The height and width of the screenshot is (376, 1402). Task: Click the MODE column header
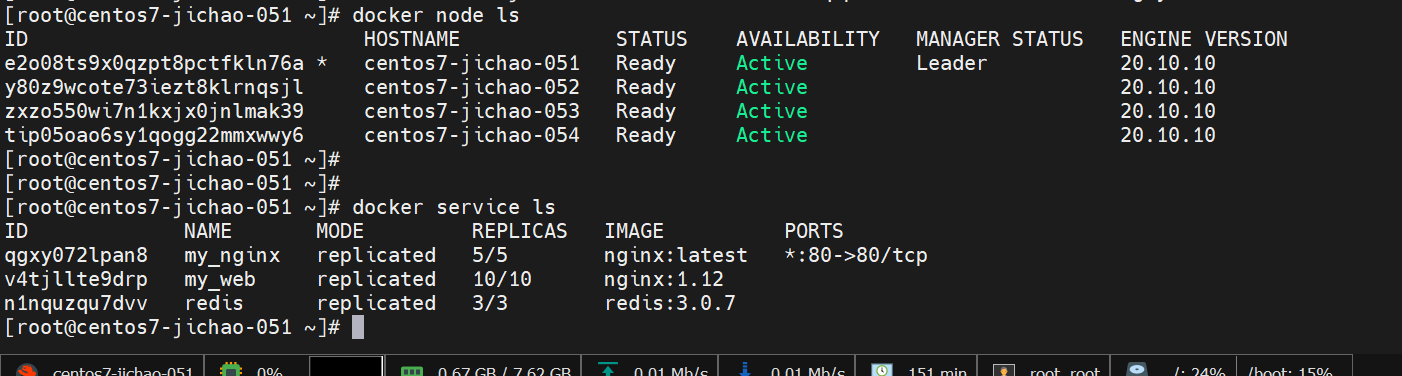340,232
